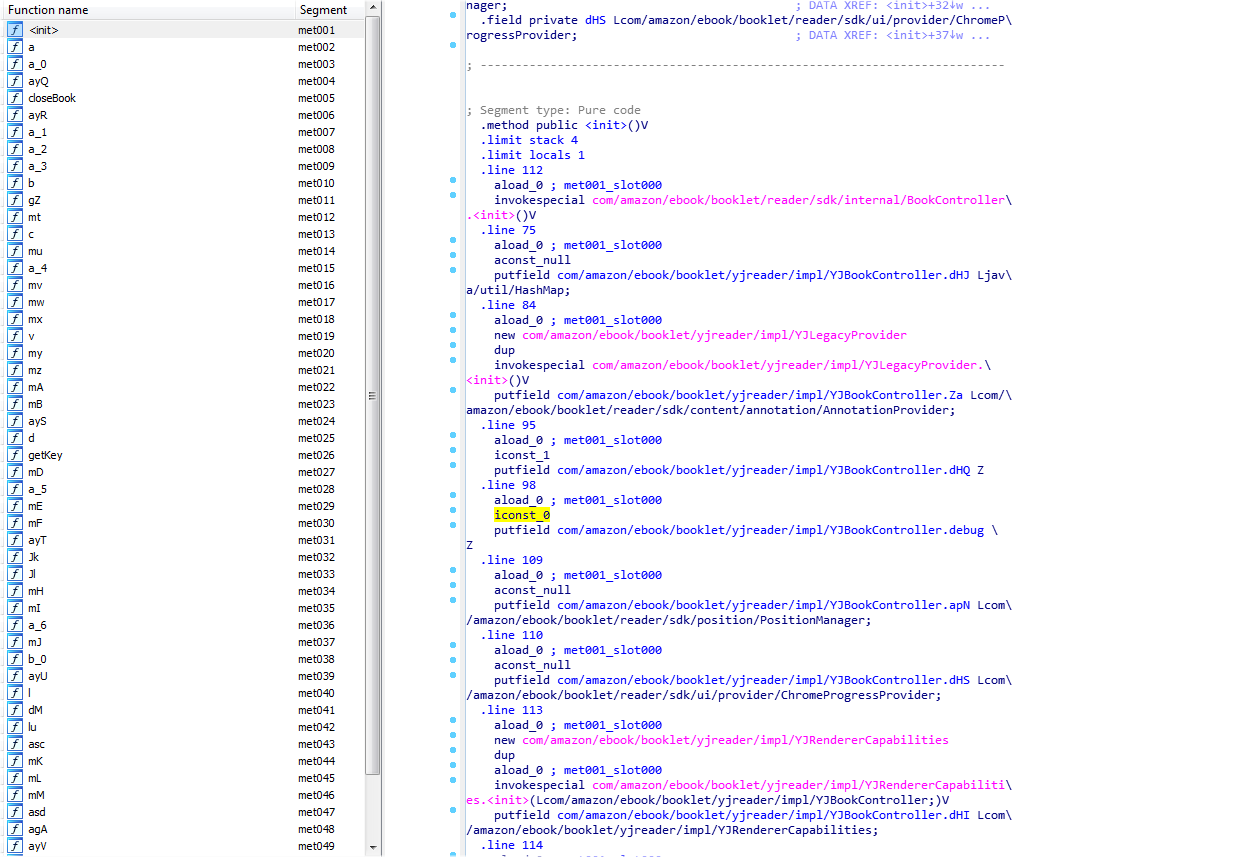1248x857 pixels.
Task: Click the function icon beside mD
Action: [15, 472]
